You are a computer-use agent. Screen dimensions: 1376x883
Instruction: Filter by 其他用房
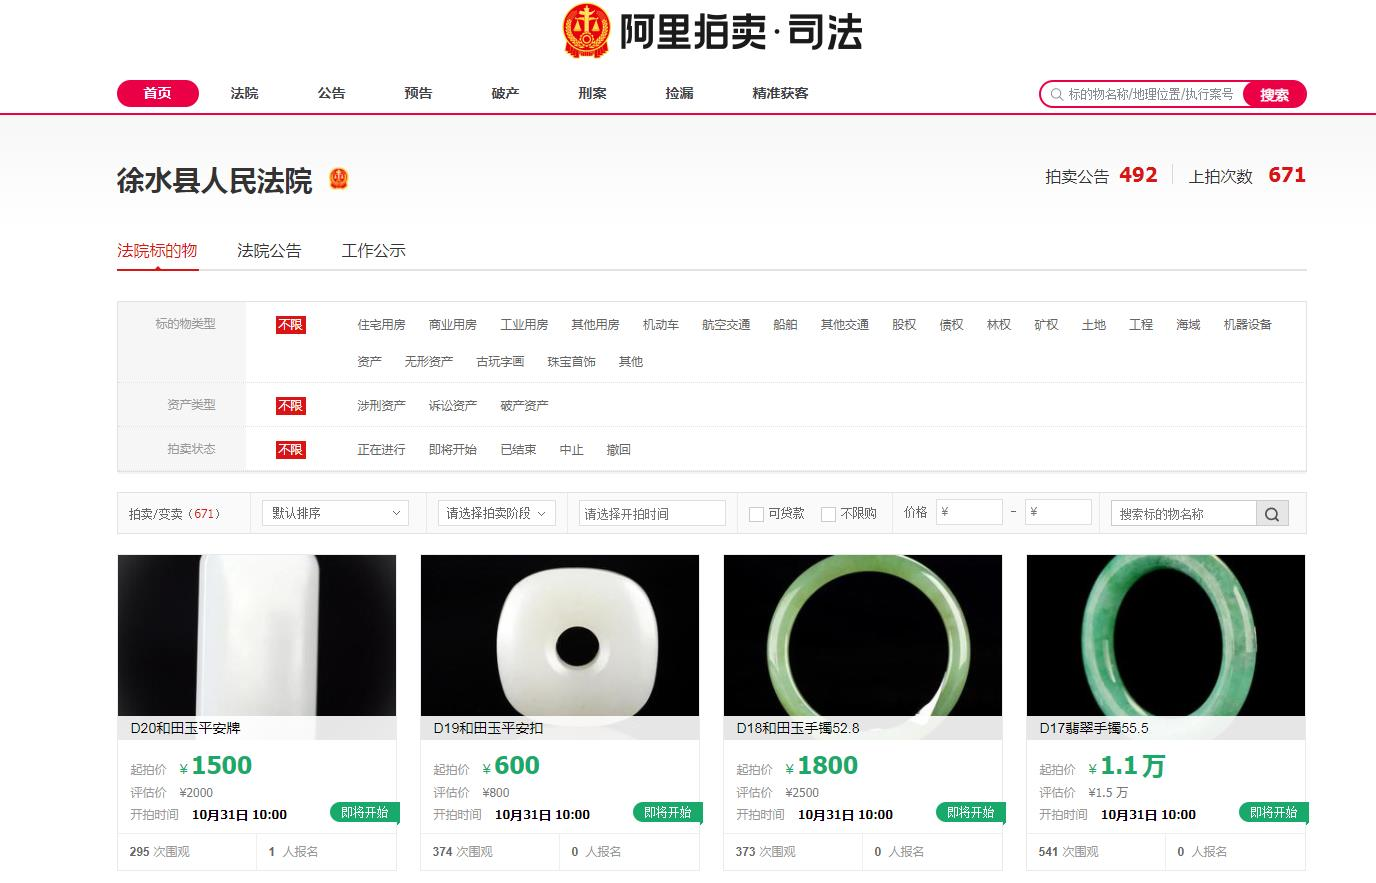click(595, 325)
